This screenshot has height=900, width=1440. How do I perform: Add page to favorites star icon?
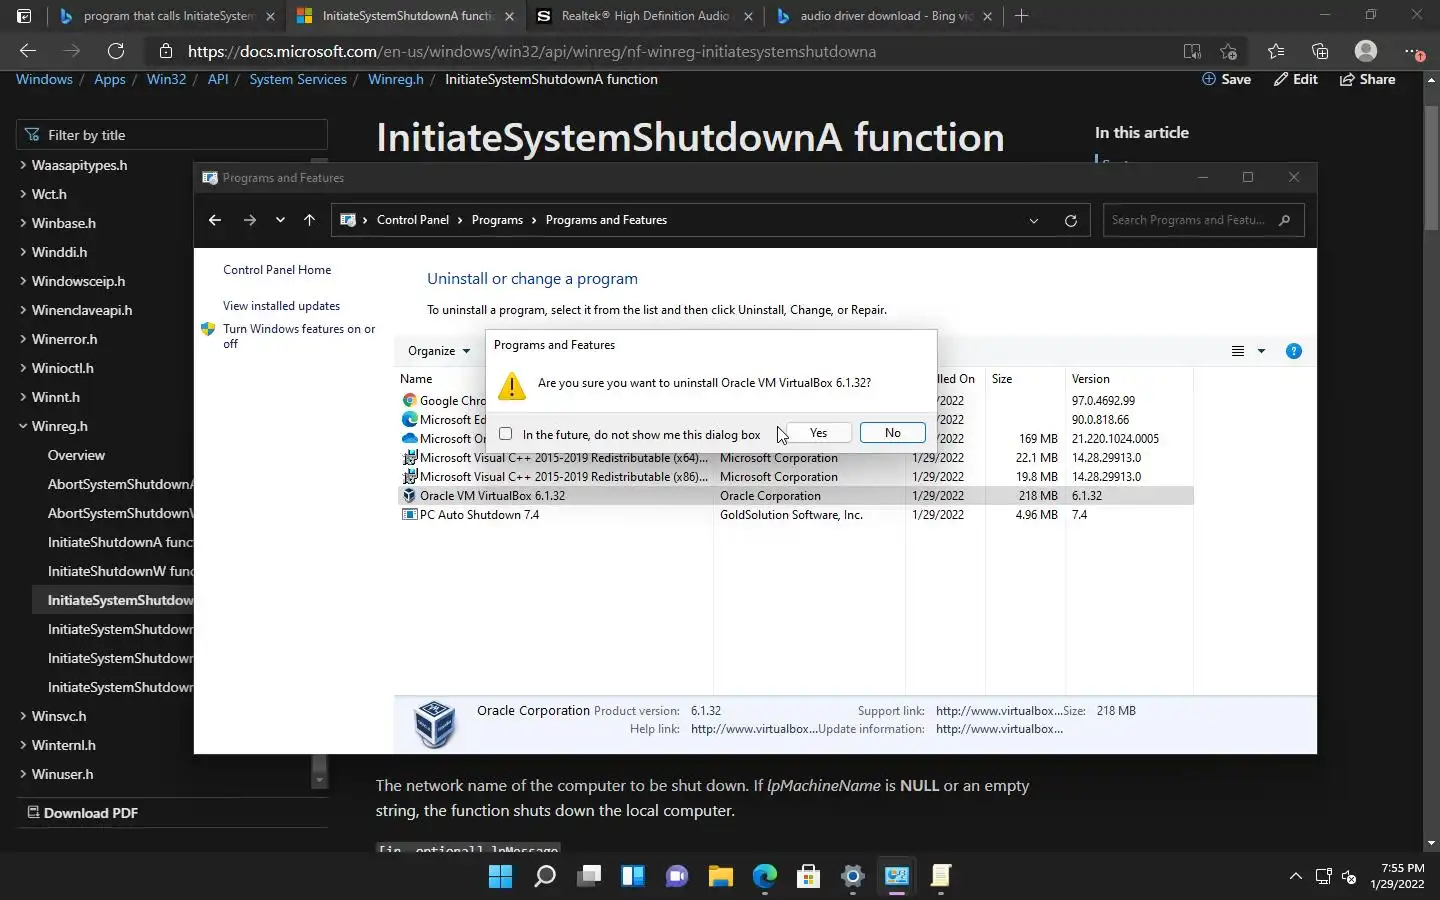pyautogui.click(x=1229, y=52)
